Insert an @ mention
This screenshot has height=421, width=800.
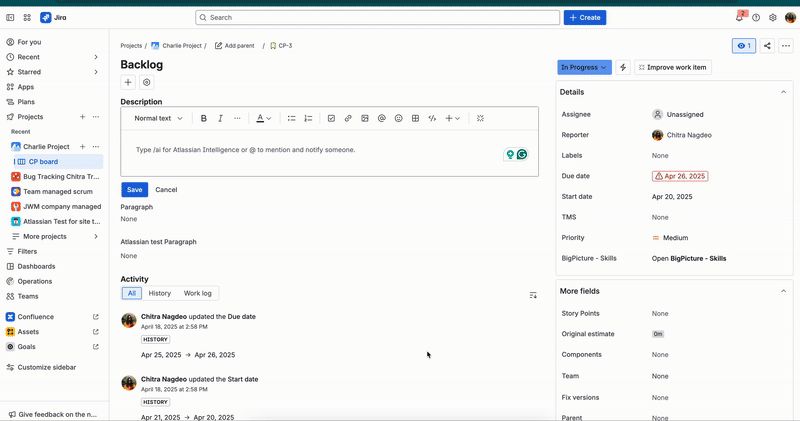click(x=382, y=118)
